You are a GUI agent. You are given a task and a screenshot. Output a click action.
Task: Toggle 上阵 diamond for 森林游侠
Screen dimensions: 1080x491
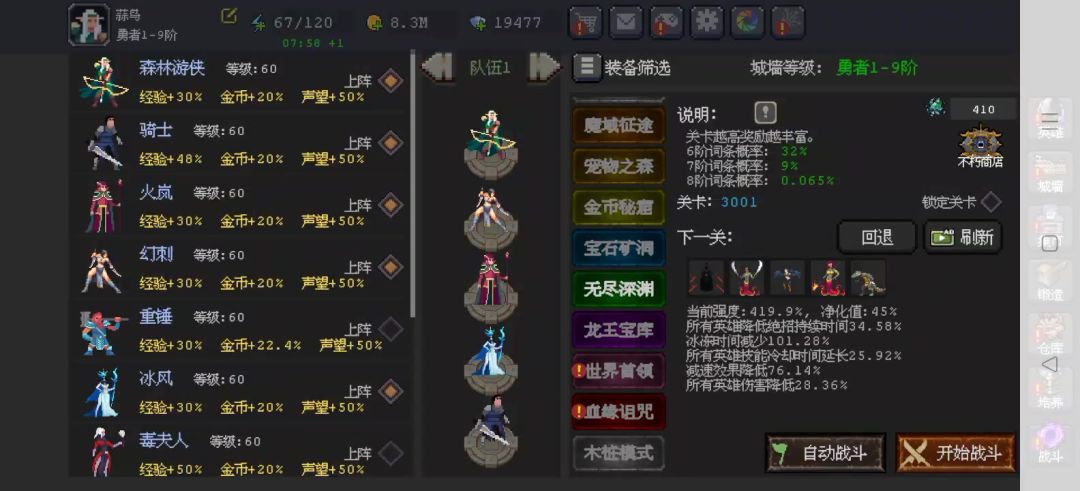[391, 81]
